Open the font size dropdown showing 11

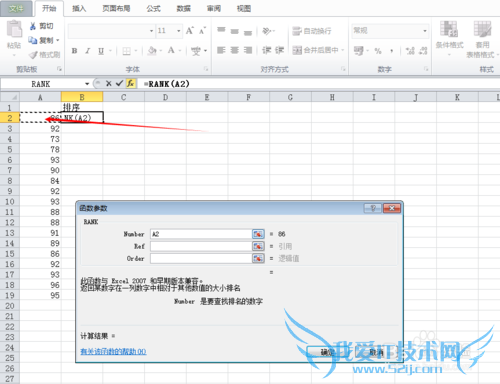(x=179, y=31)
